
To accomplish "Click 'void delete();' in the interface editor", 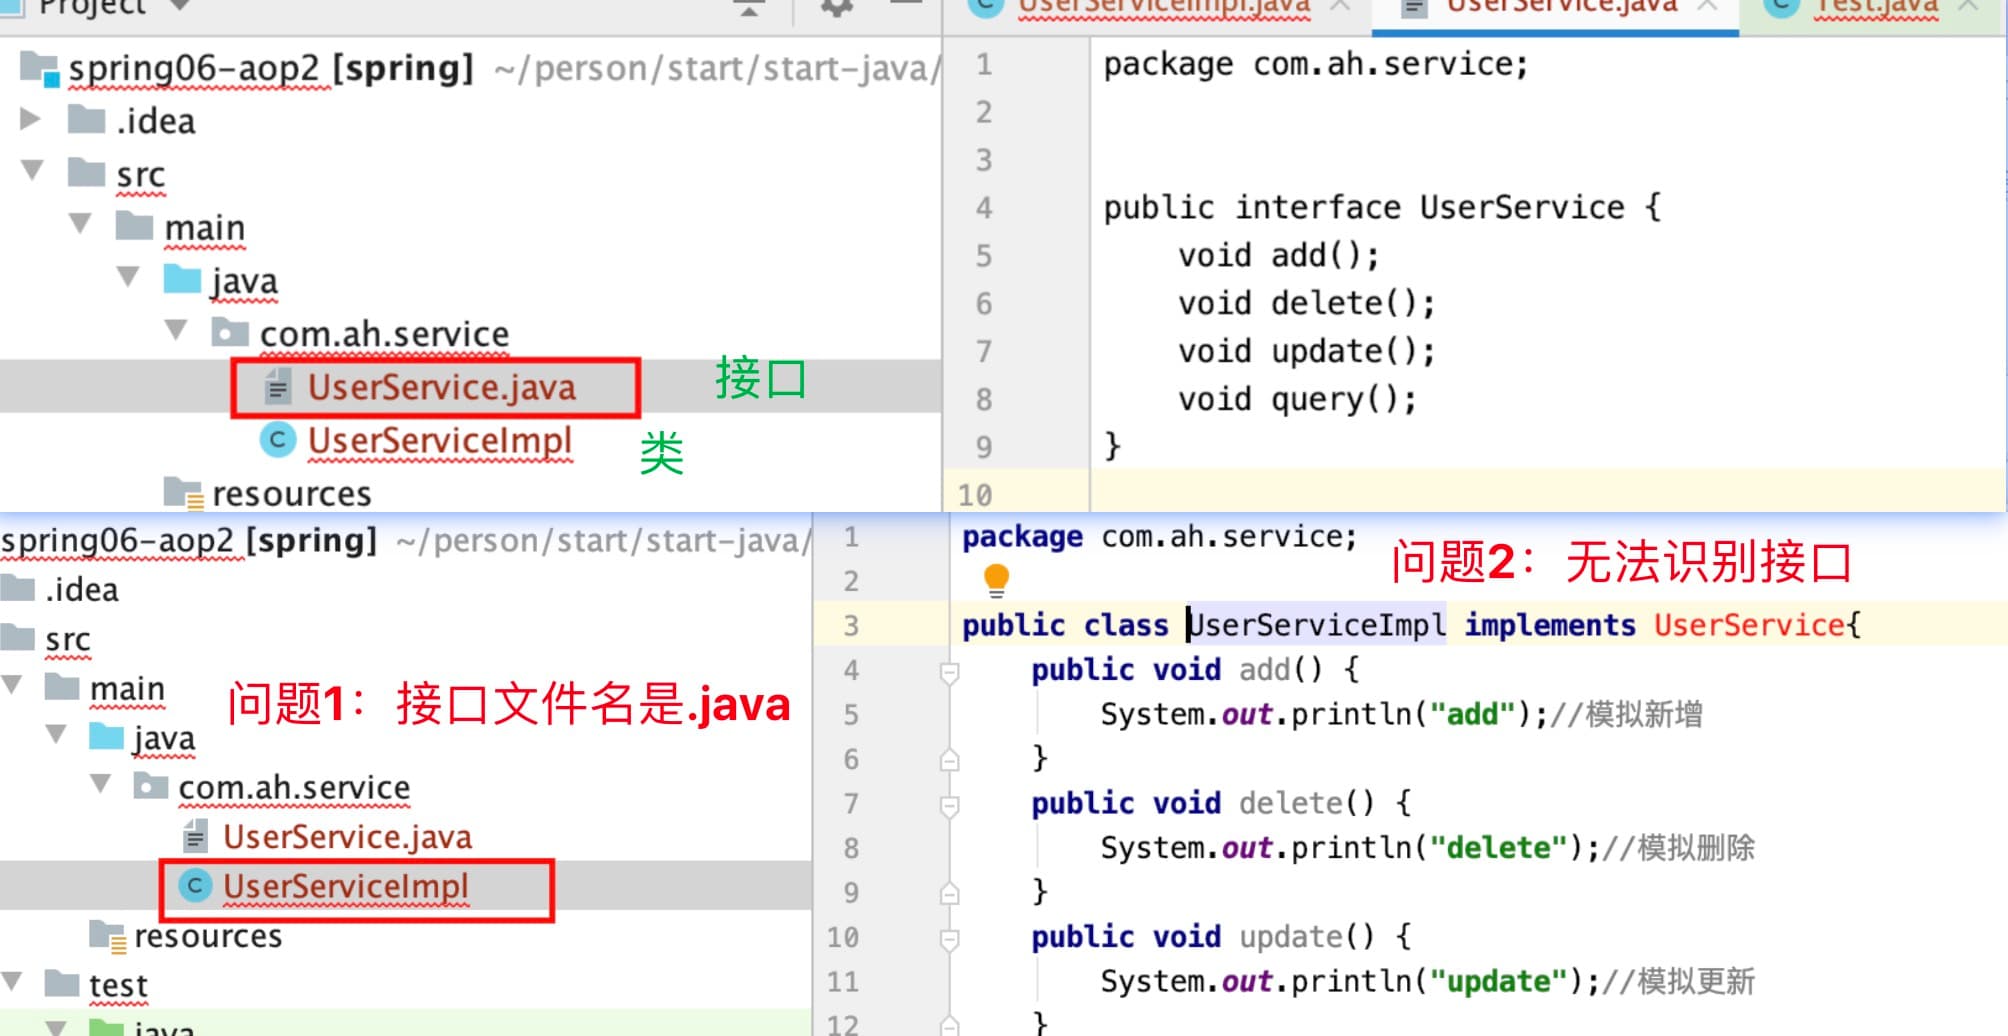I will point(1307,304).
